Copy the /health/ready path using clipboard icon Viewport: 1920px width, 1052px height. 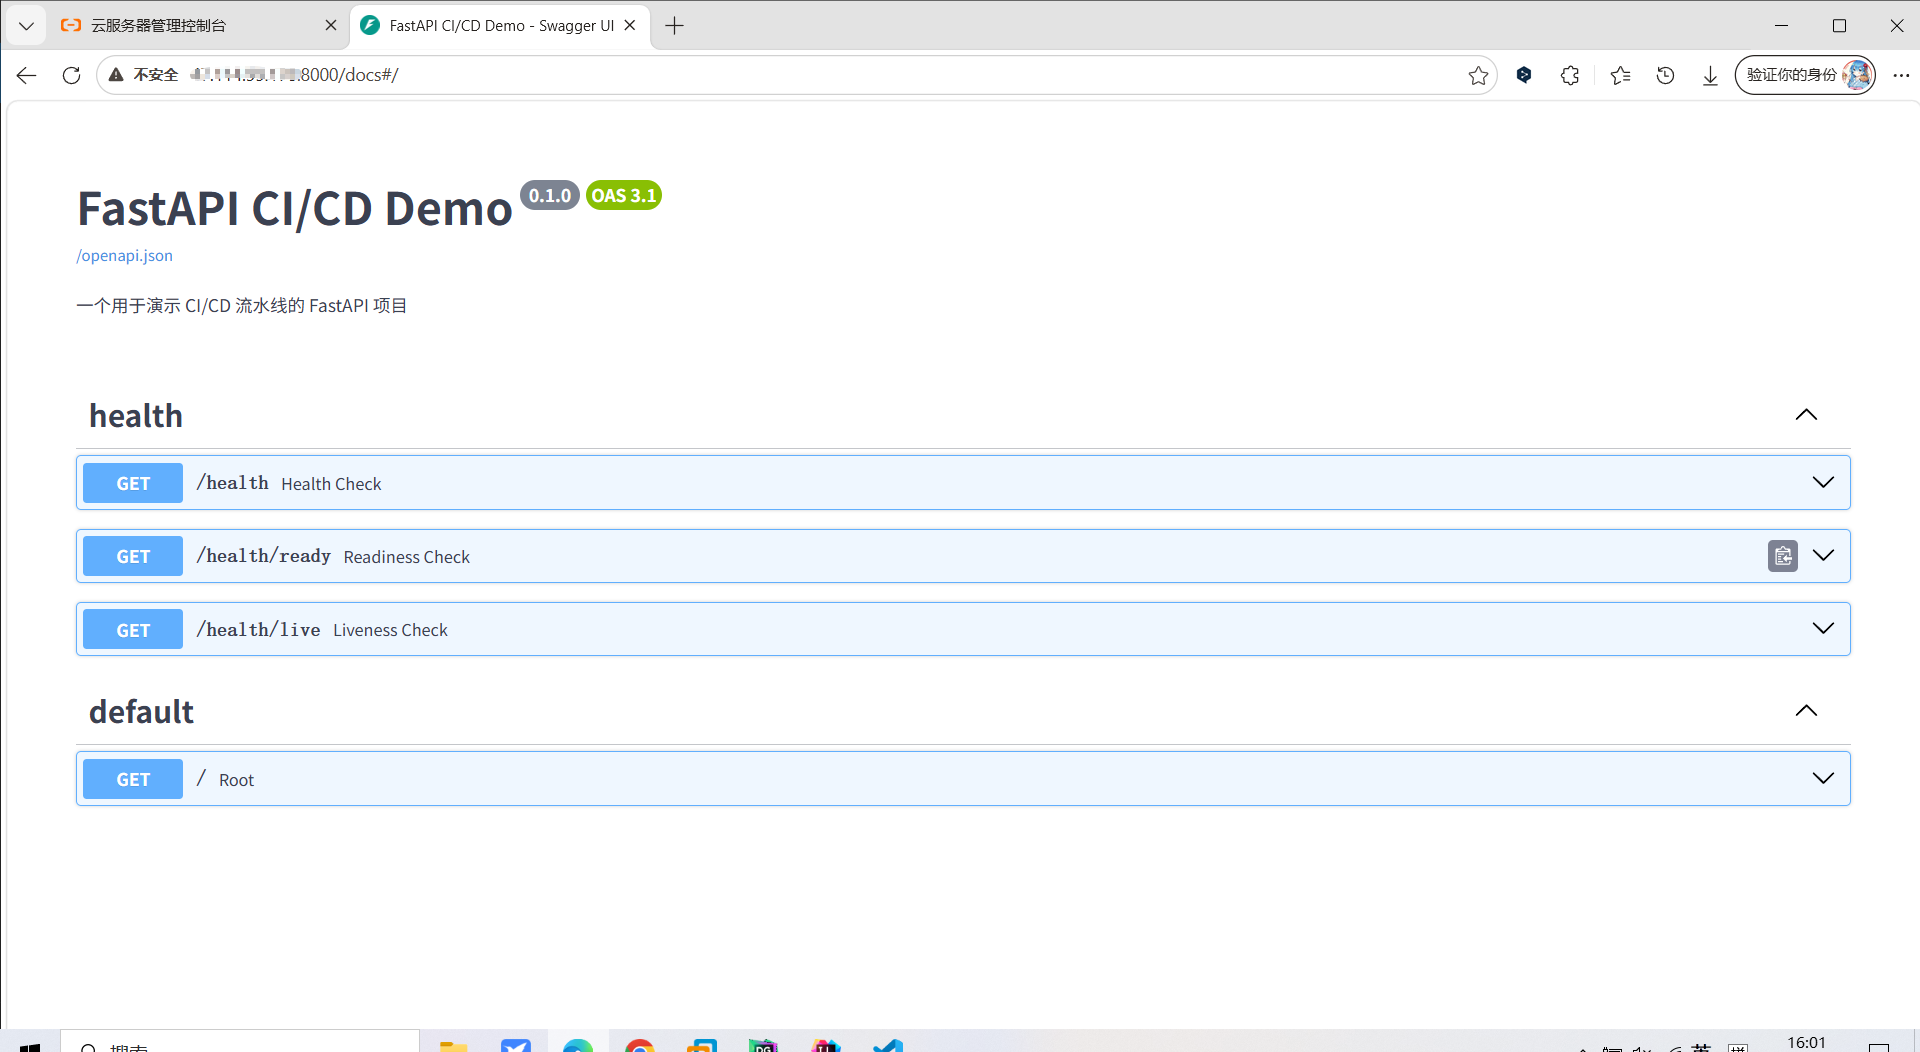click(1782, 556)
